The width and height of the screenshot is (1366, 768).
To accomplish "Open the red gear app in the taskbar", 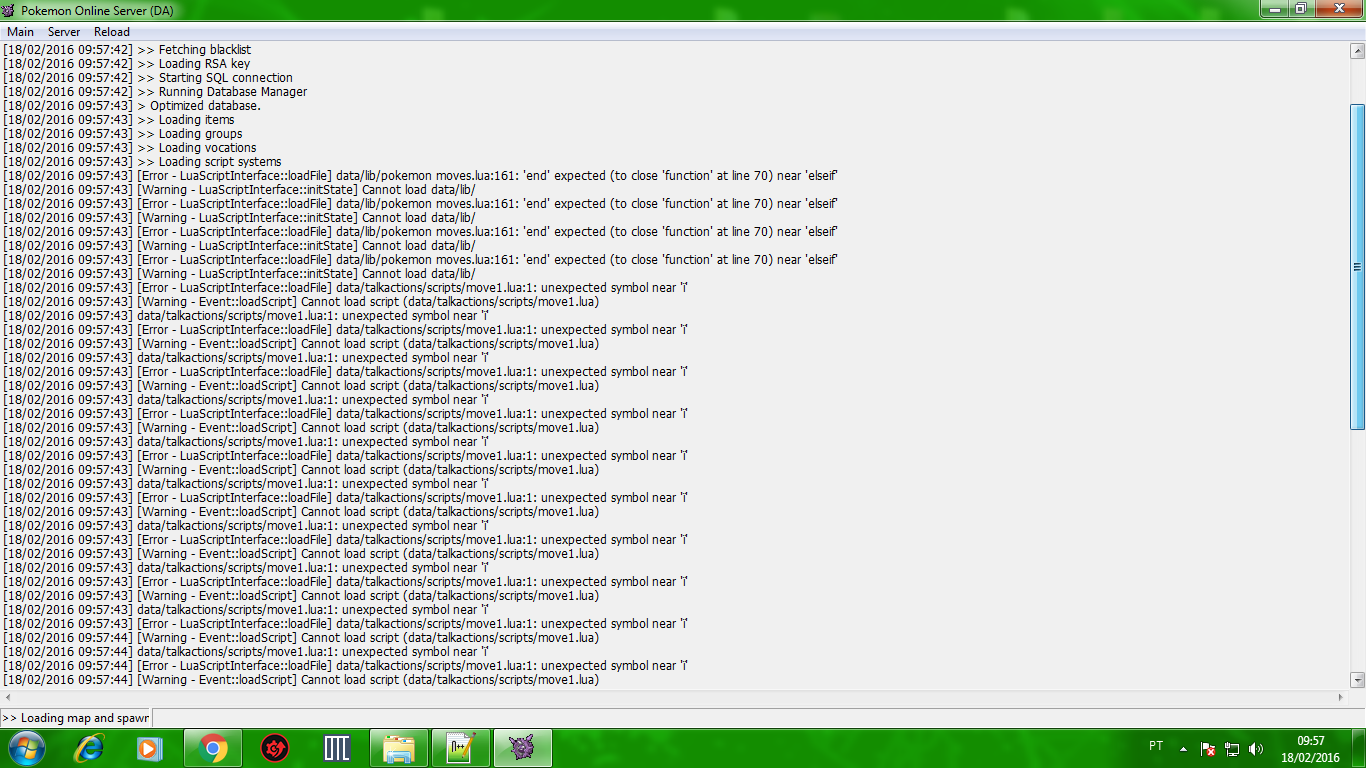I will click(x=275, y=748).
